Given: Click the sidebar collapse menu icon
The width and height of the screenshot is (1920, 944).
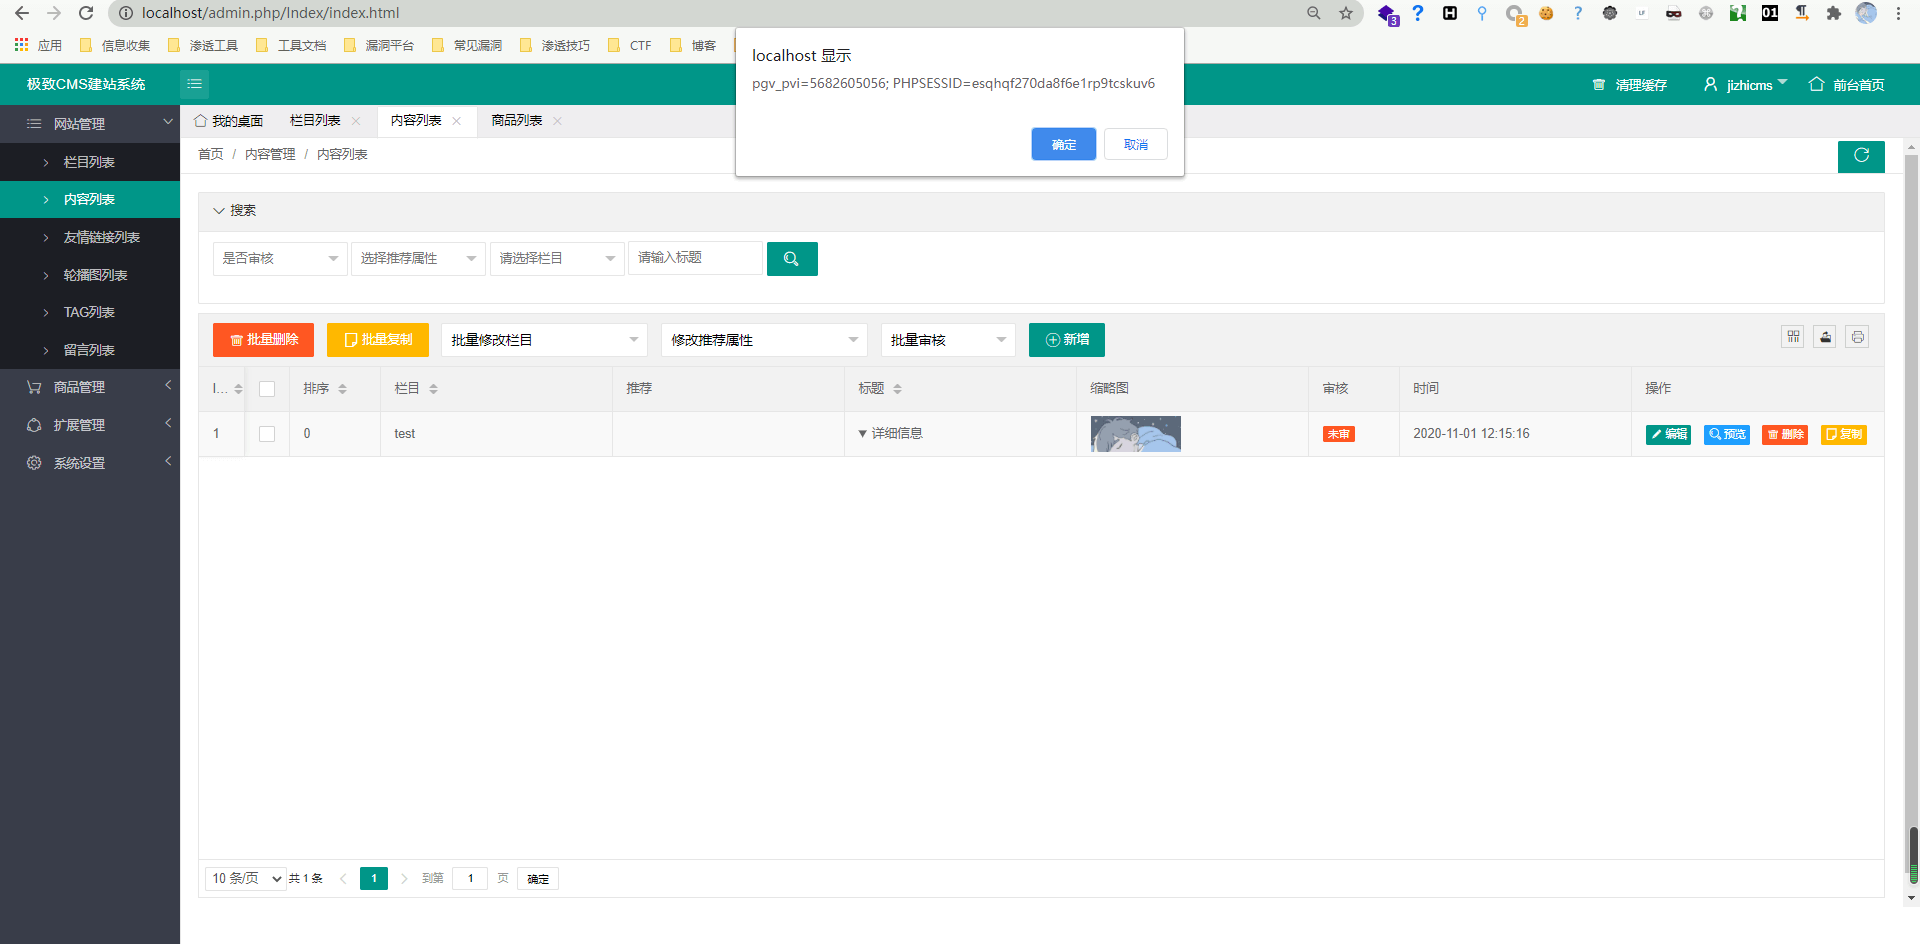Looking at the screenshot, I should click(x=195, y=84).
